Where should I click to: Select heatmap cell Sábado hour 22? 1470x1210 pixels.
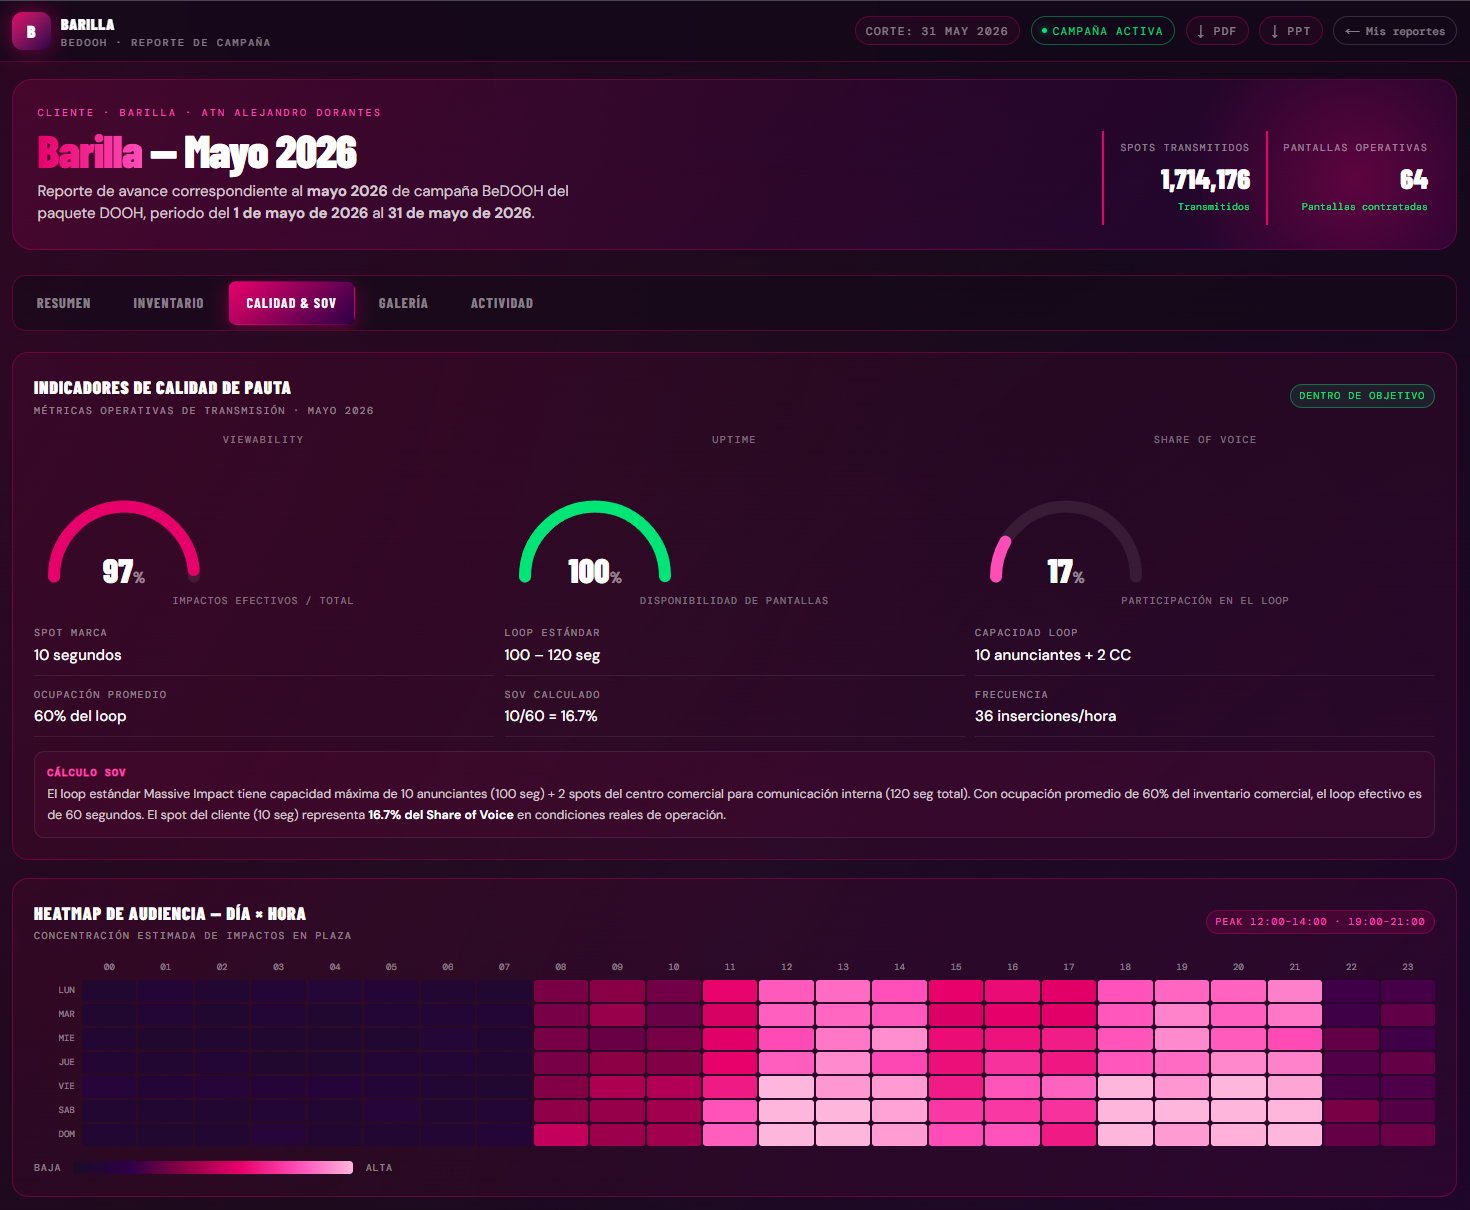tap(1352, 1111)
